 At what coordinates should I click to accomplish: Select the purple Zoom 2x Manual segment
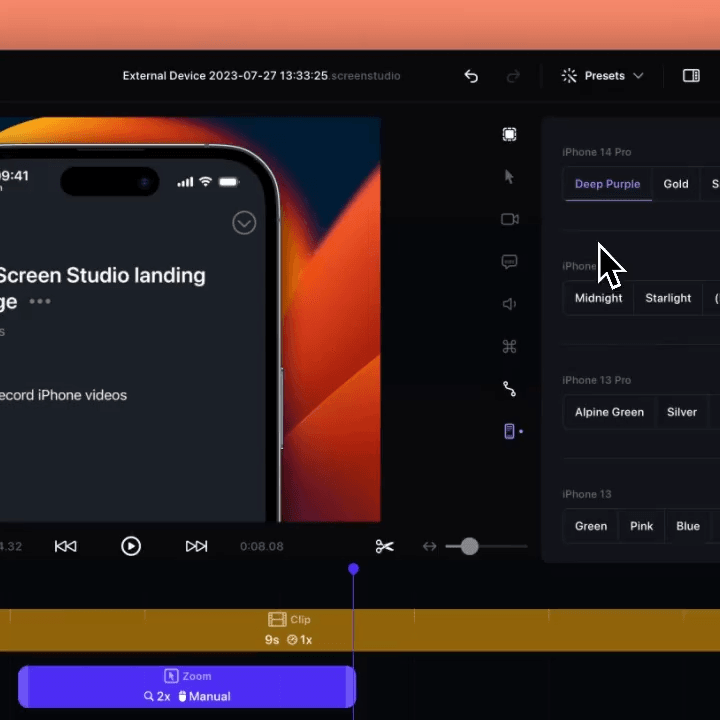186,687
